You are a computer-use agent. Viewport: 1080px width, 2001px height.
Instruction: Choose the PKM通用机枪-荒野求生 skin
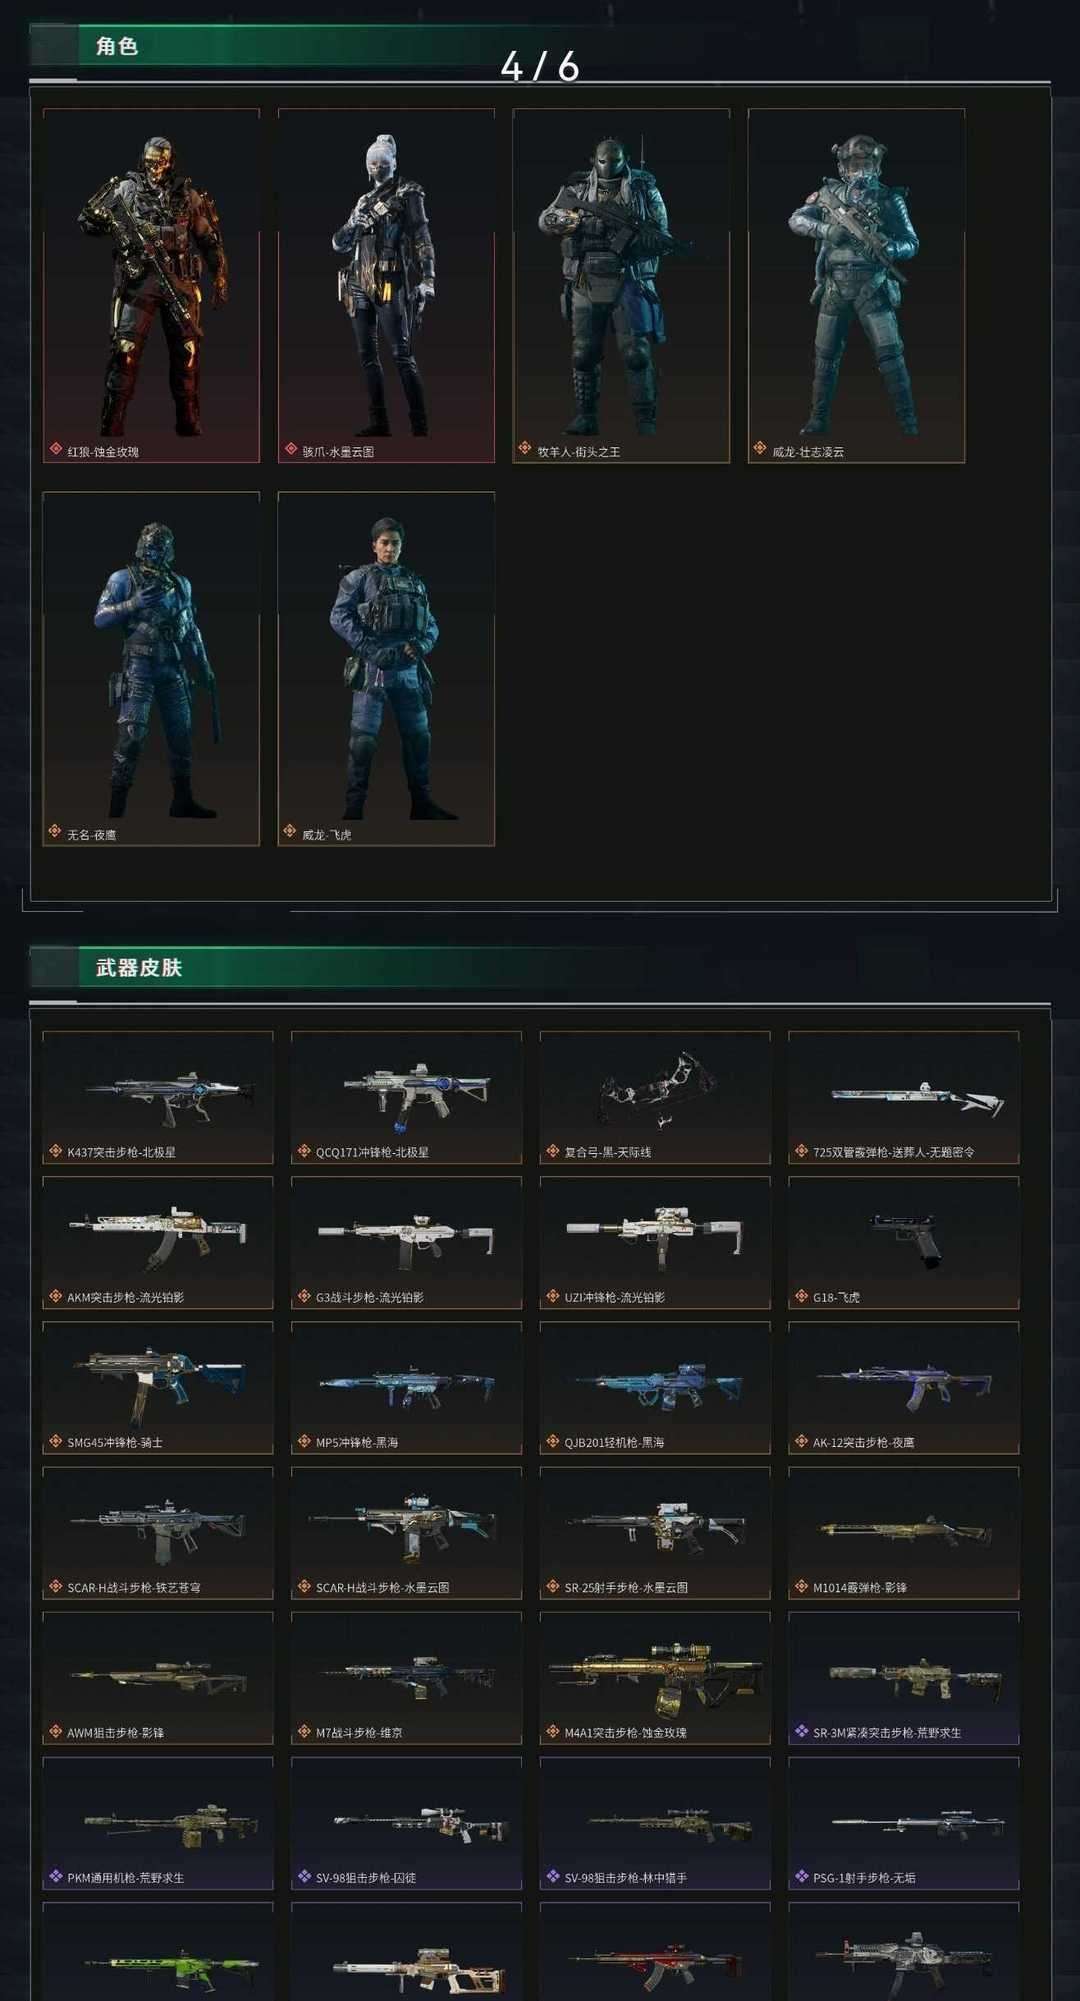tap(158, 1823)
